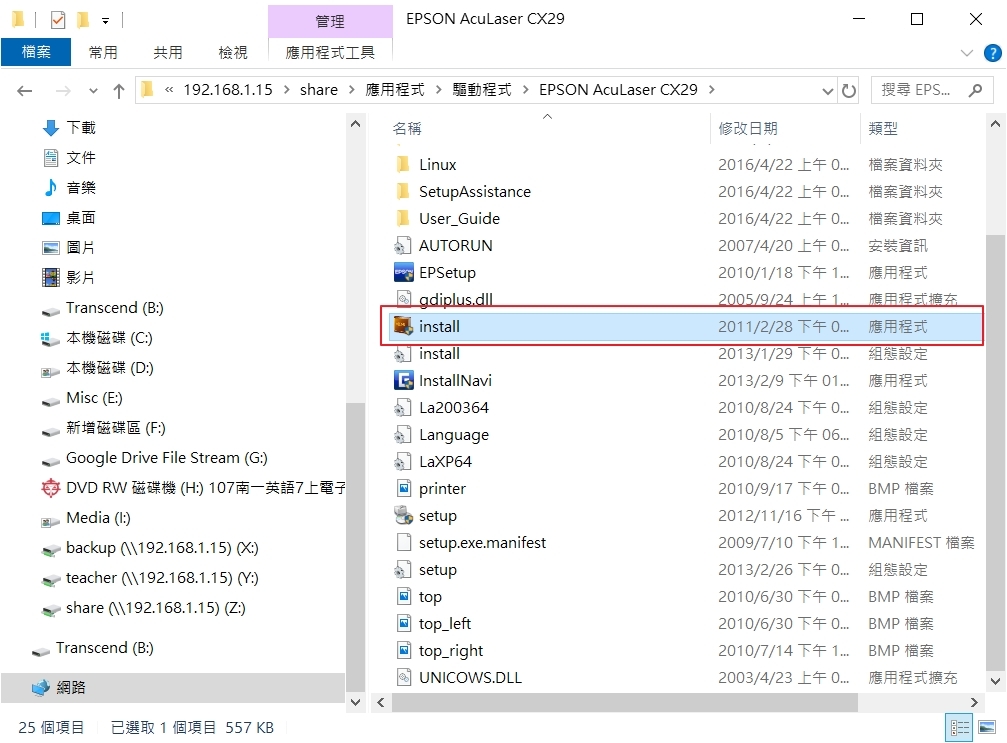
Task: Sort by the 名稱 name column header
Action: [547, 128]
